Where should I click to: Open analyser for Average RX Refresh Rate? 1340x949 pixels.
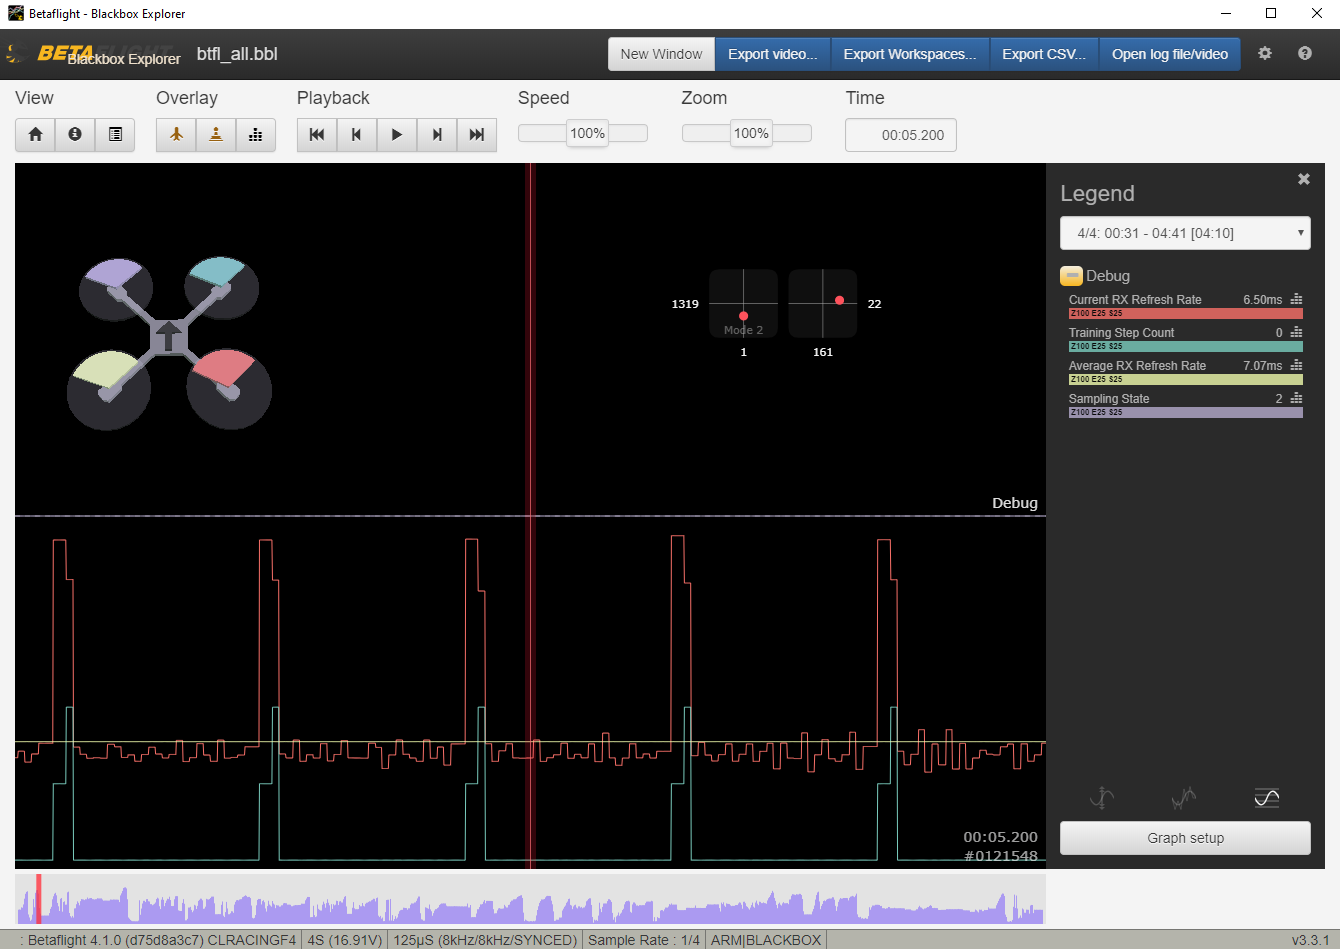[1296, 365]
